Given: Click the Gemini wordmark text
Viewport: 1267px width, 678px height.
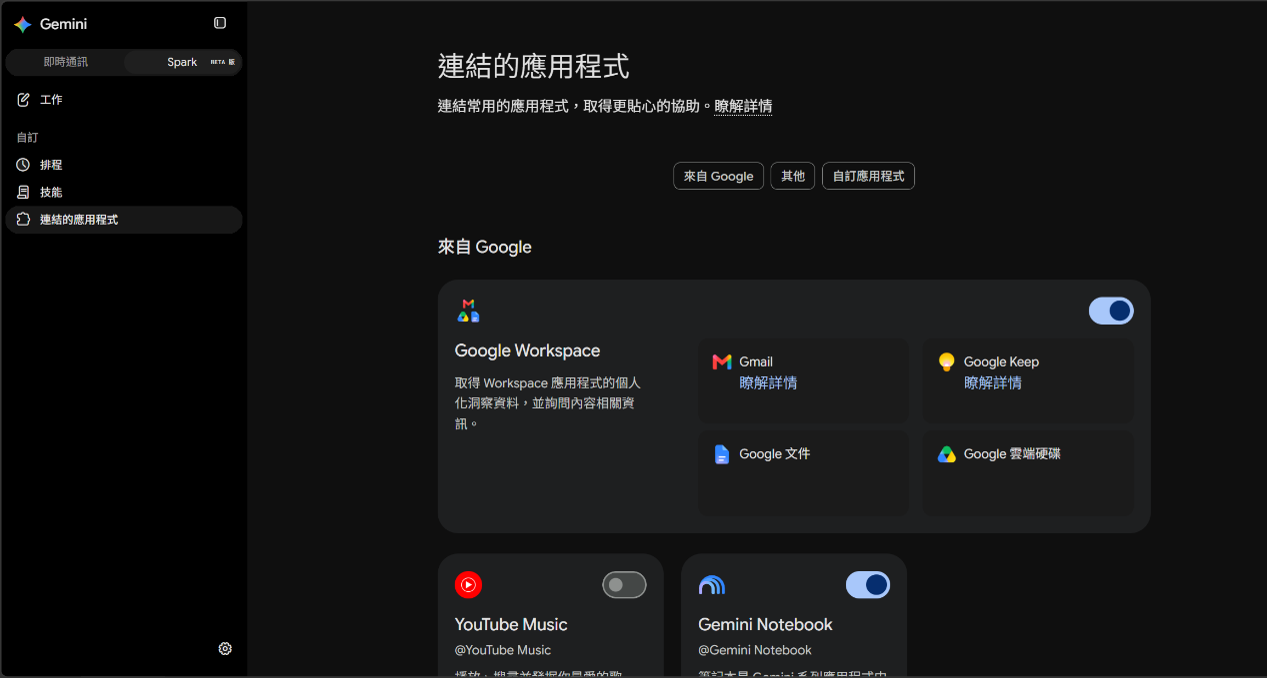Looking at the screenshot, I should click(x=63, y=24).
